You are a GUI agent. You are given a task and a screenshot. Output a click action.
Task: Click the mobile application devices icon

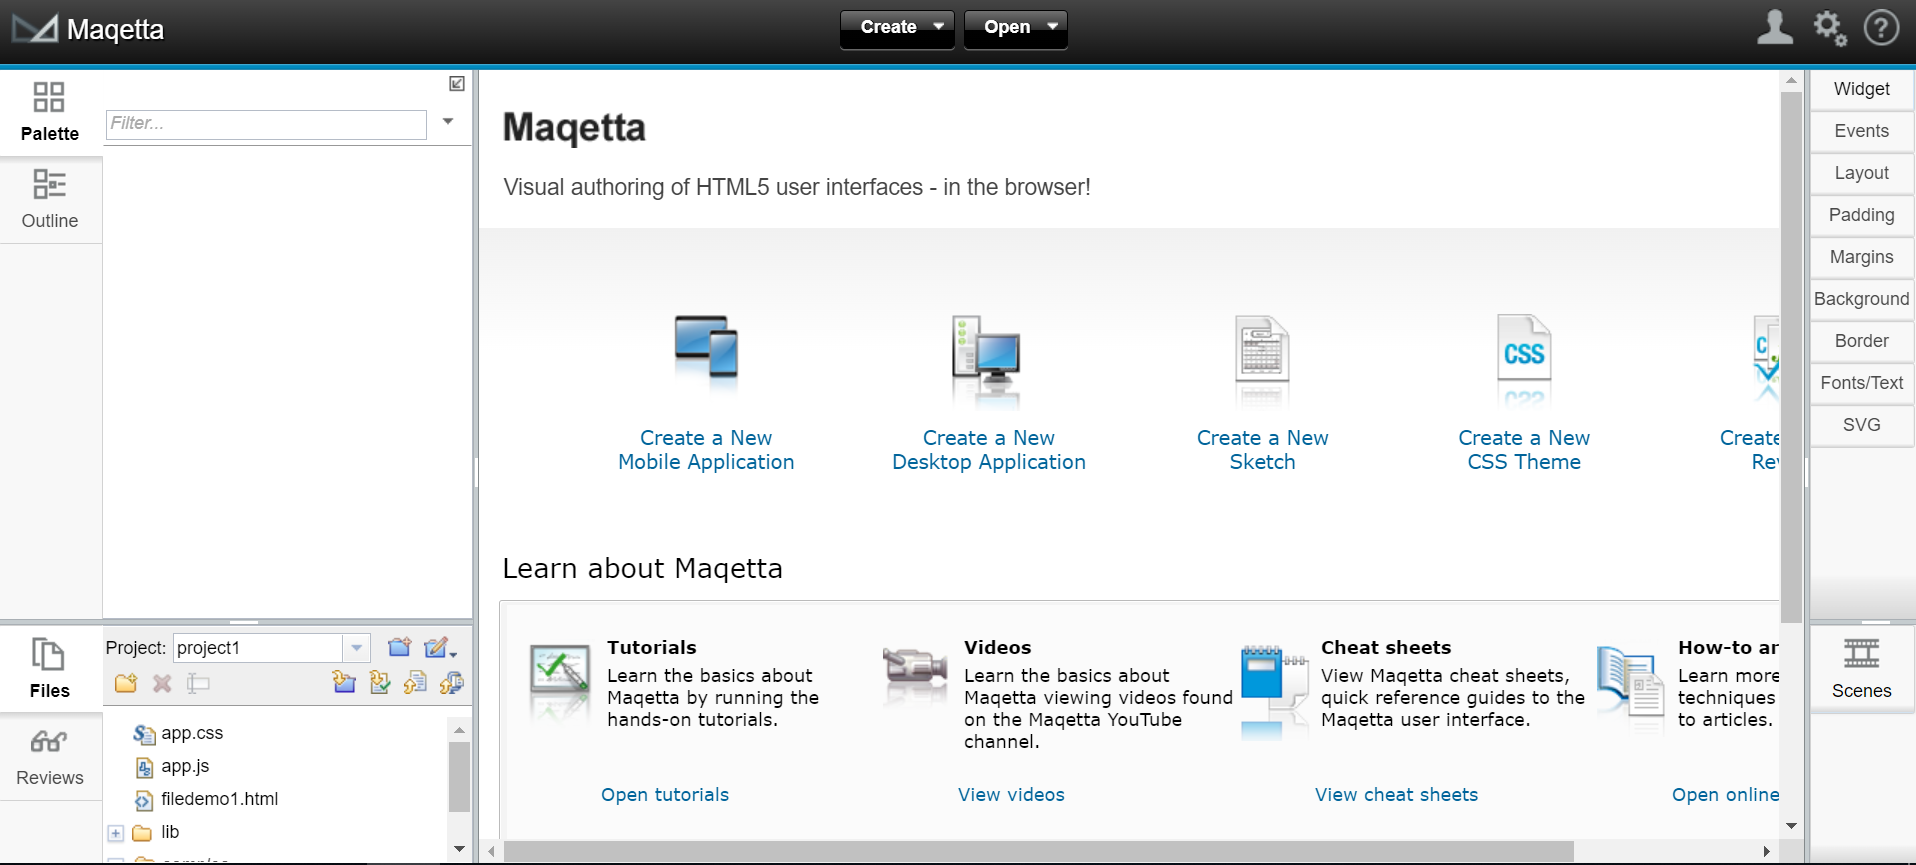[706, 347]
